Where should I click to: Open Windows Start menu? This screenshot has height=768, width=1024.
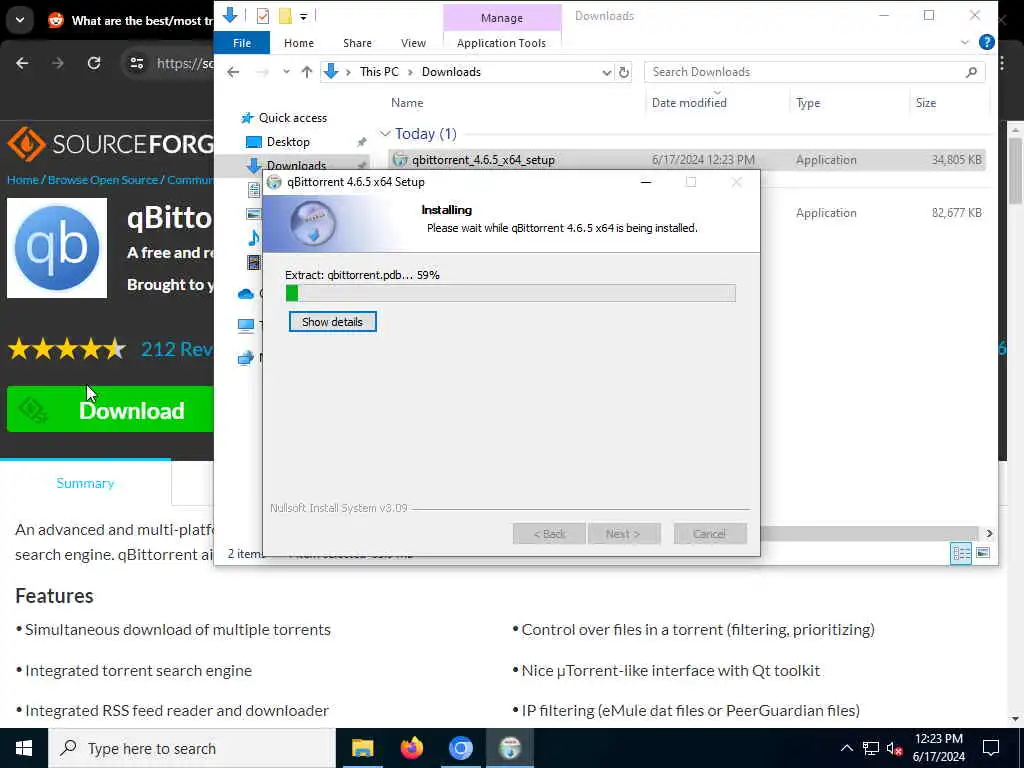24,748
